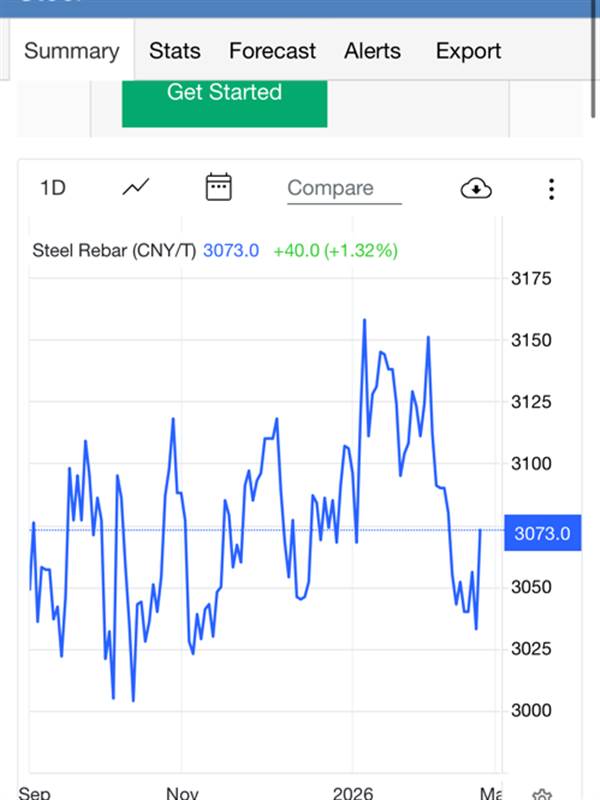Open the Stats tab

[175, 51]
